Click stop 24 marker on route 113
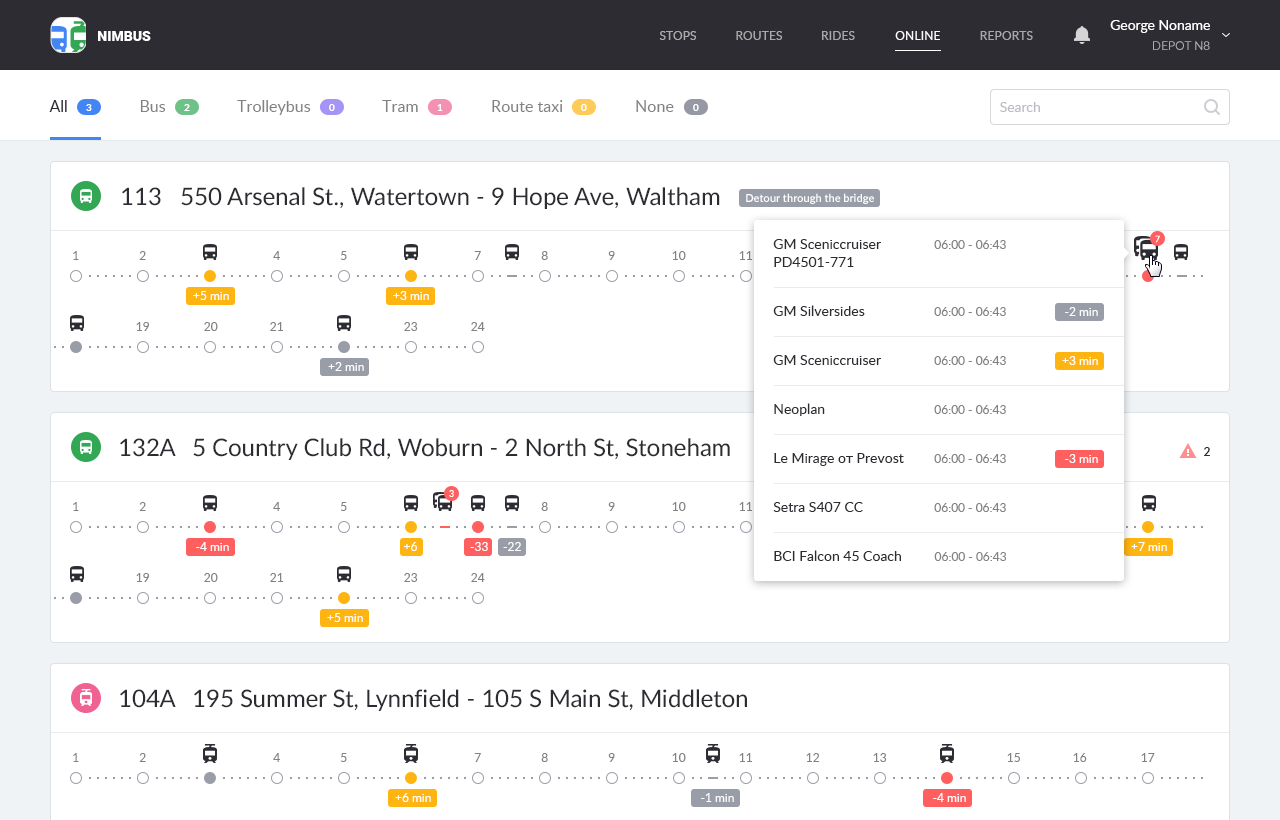1280x820 pixels. 478,347
